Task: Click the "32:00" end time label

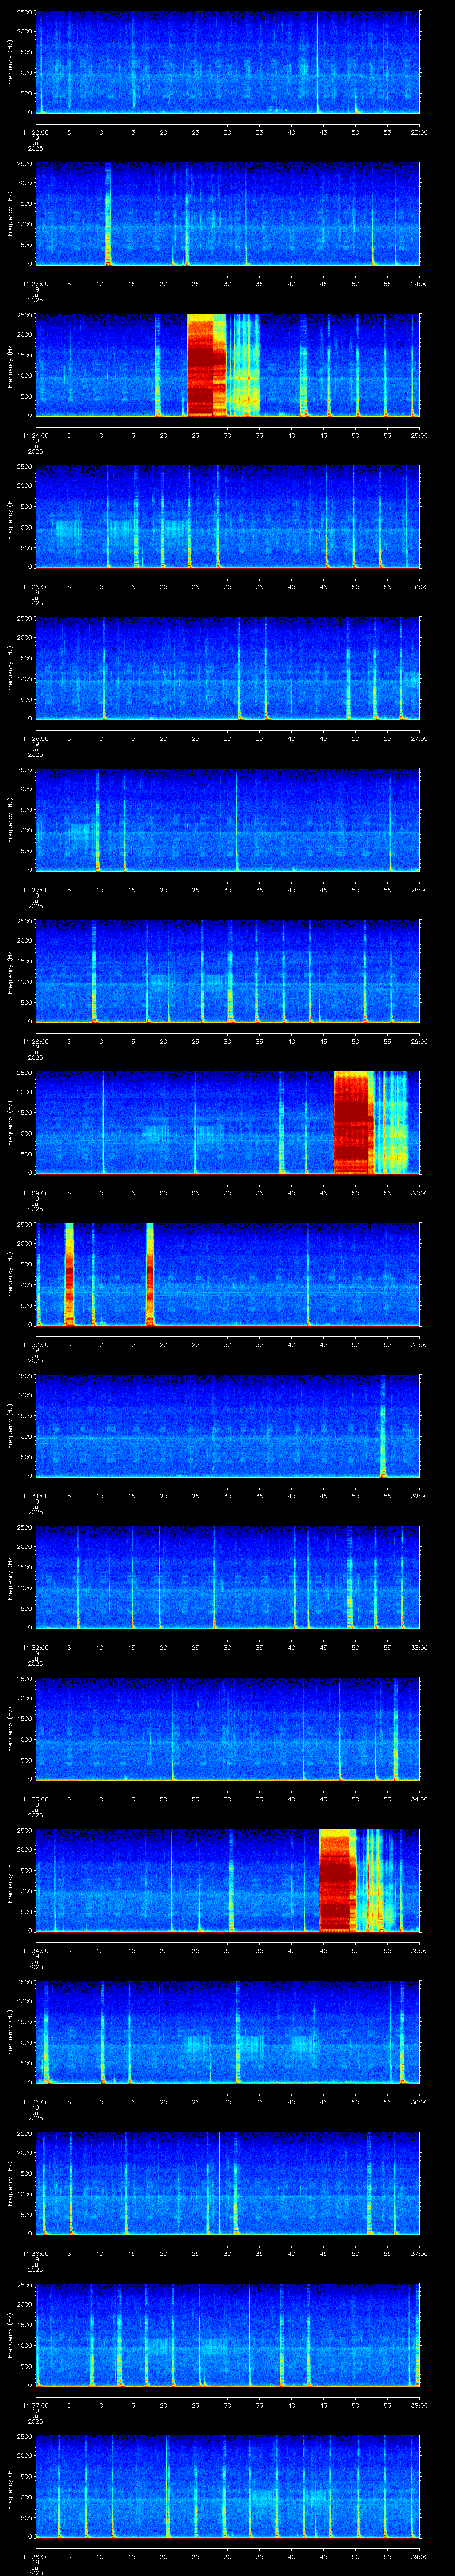Action: (x=420, y=1495)
